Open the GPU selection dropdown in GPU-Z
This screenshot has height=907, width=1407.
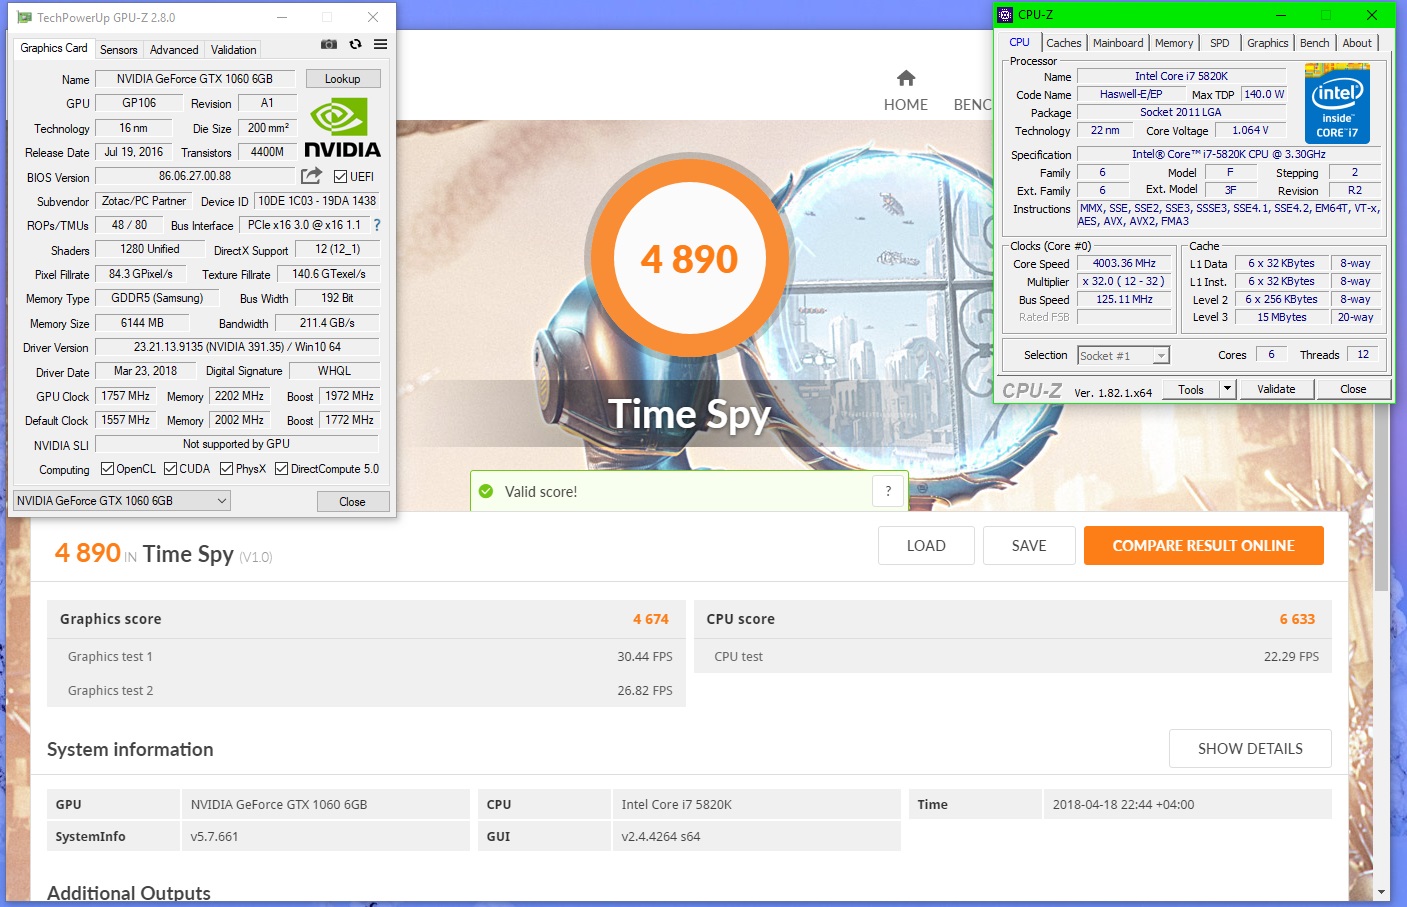[x=122, y=501]
